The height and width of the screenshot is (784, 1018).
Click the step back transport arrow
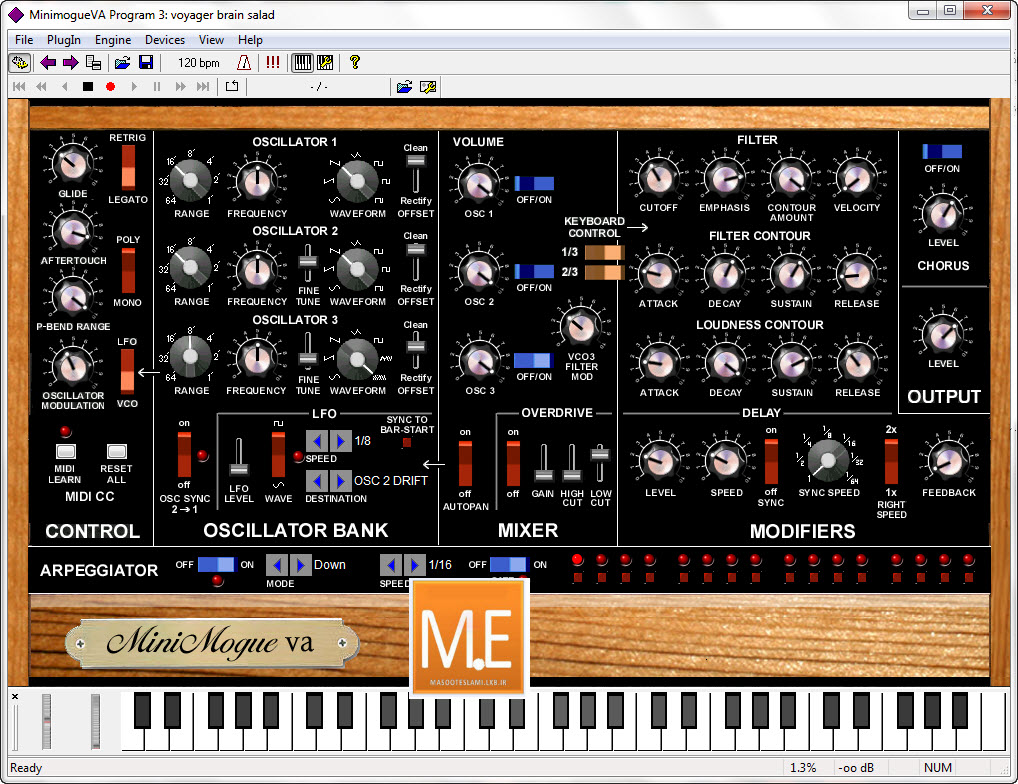click(64, 86)
